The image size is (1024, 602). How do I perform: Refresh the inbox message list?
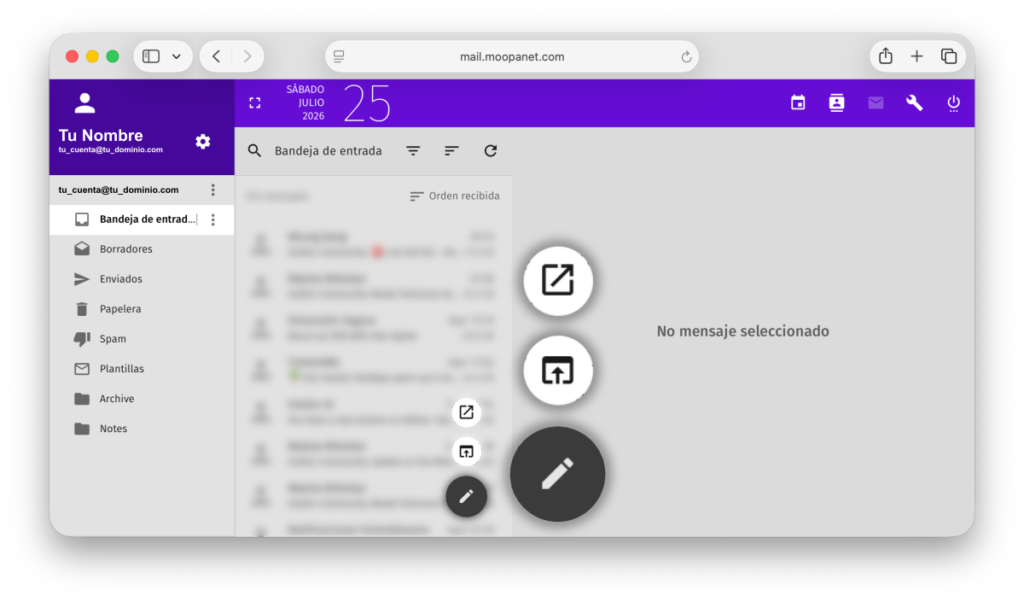click(490, 151)
